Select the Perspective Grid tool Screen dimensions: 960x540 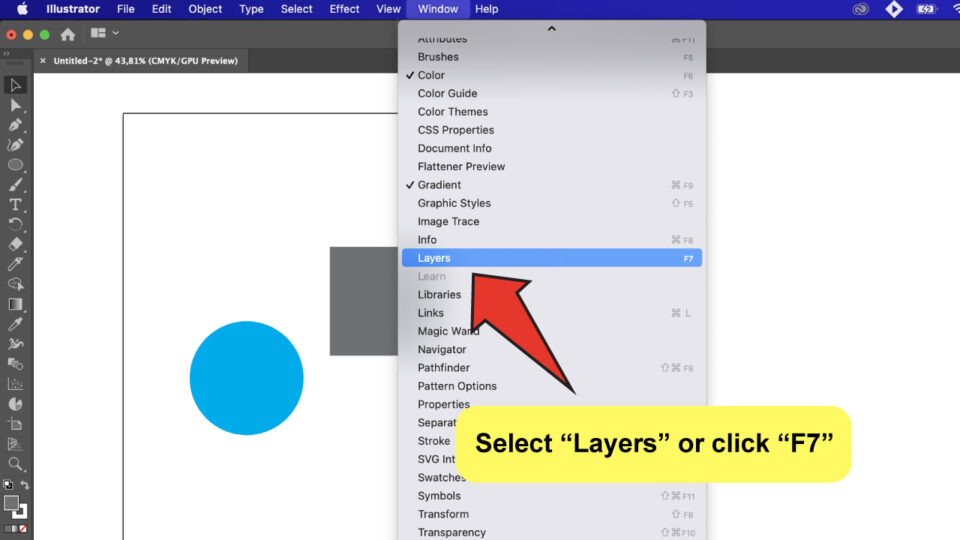(15, 444)
